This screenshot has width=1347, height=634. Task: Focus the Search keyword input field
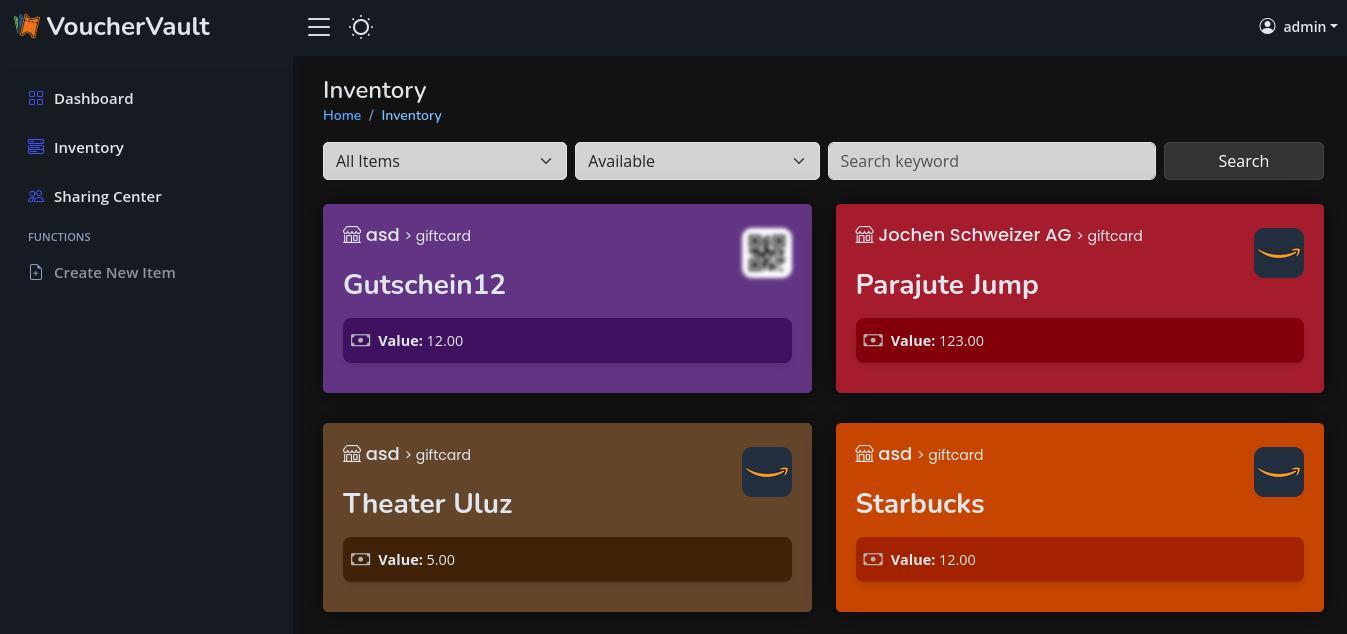click(x=991, y=161)
